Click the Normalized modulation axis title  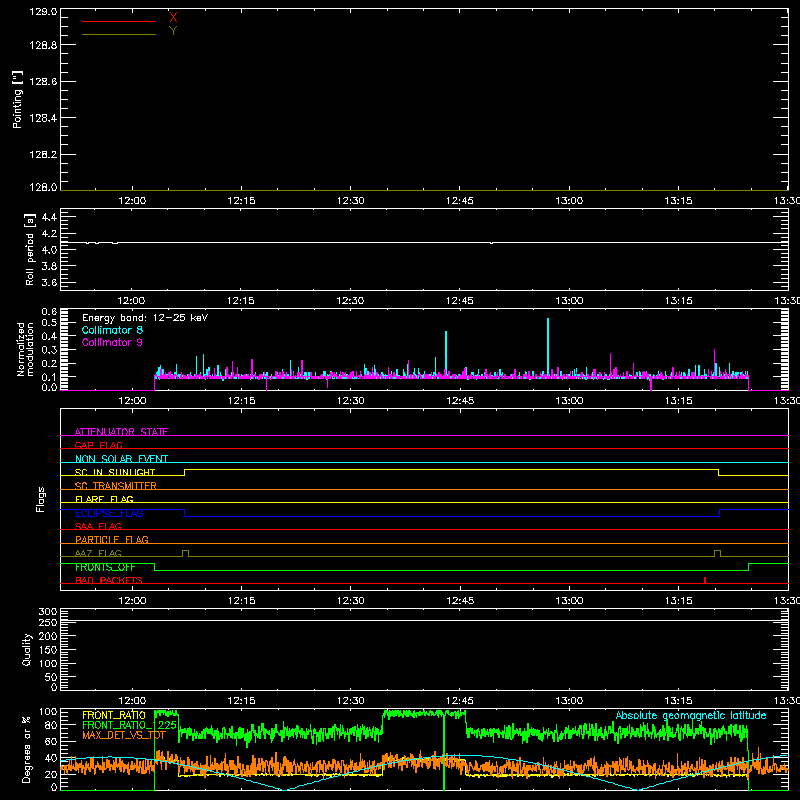coord(26,349)
